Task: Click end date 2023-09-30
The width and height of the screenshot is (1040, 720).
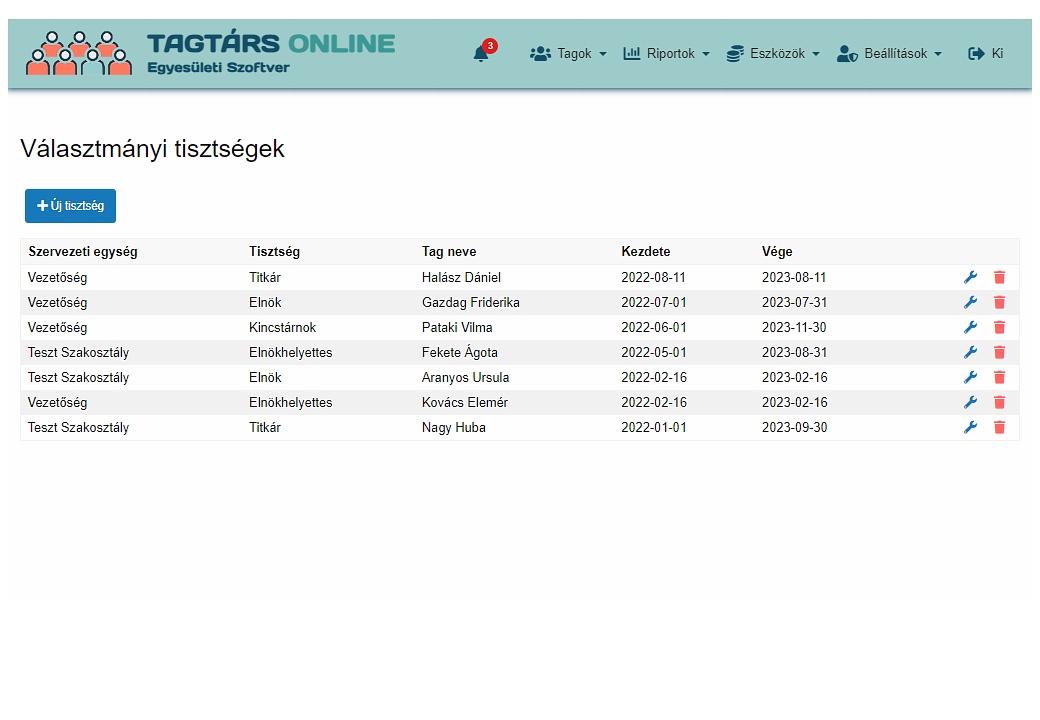Action: [795, 428]
